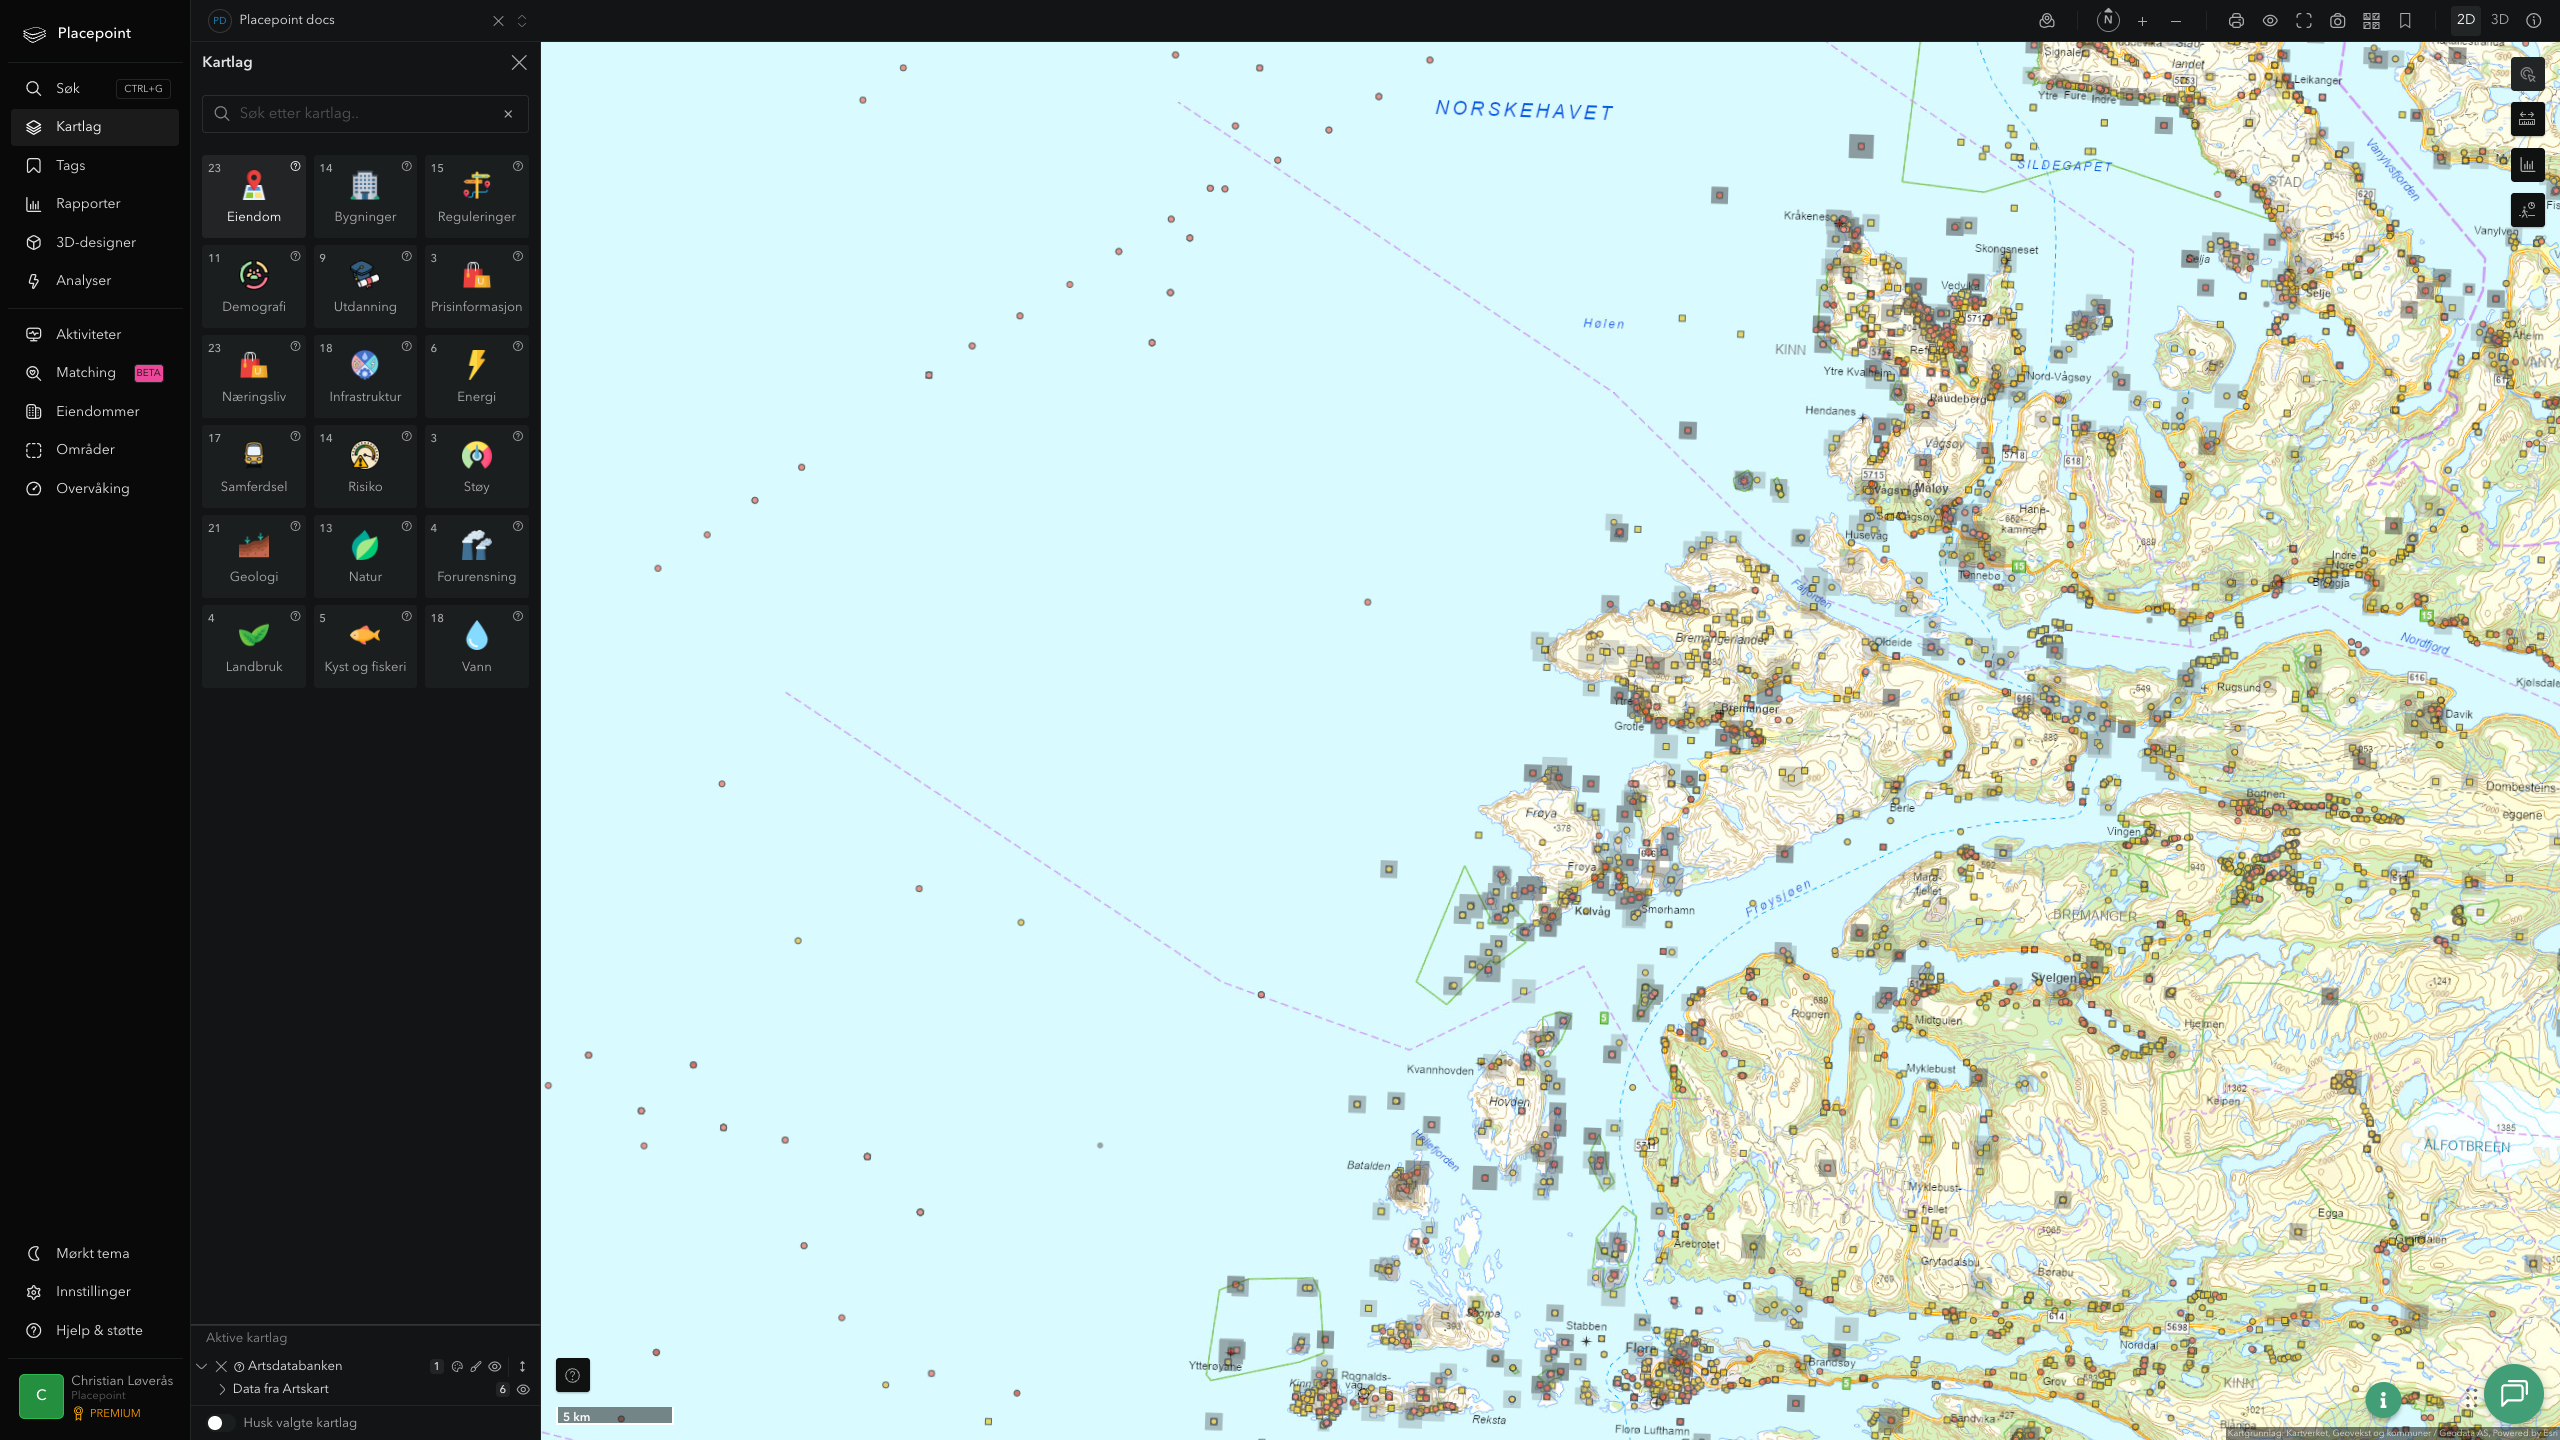This screenshot has width=2560, height=1440.
Task: Toggle Husk valgte kartlag switch
Action: point(220,1422)
